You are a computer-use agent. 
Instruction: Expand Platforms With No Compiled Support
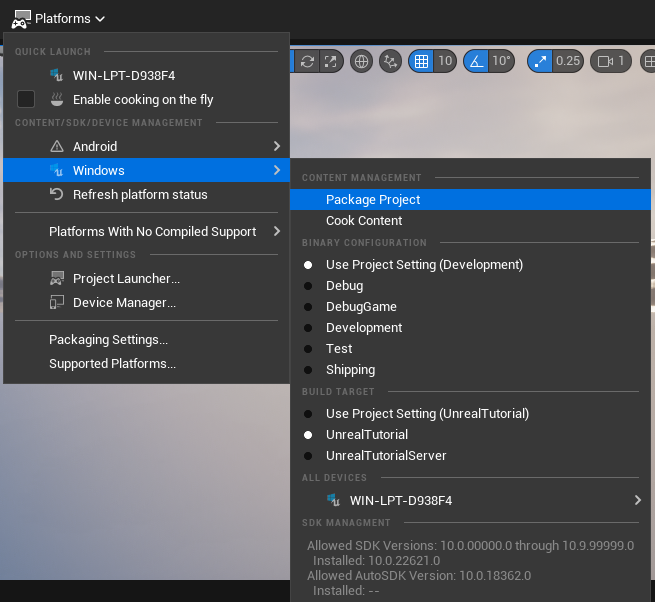coord(152,232)
